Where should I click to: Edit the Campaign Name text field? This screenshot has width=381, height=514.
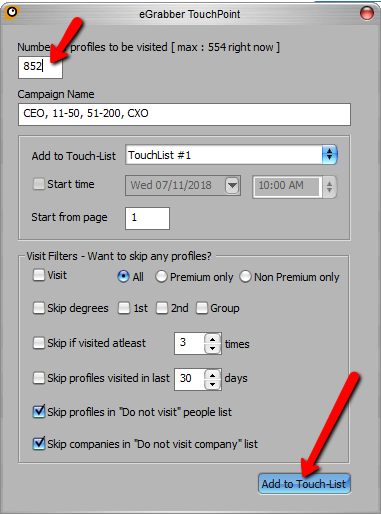pos(184,114)
